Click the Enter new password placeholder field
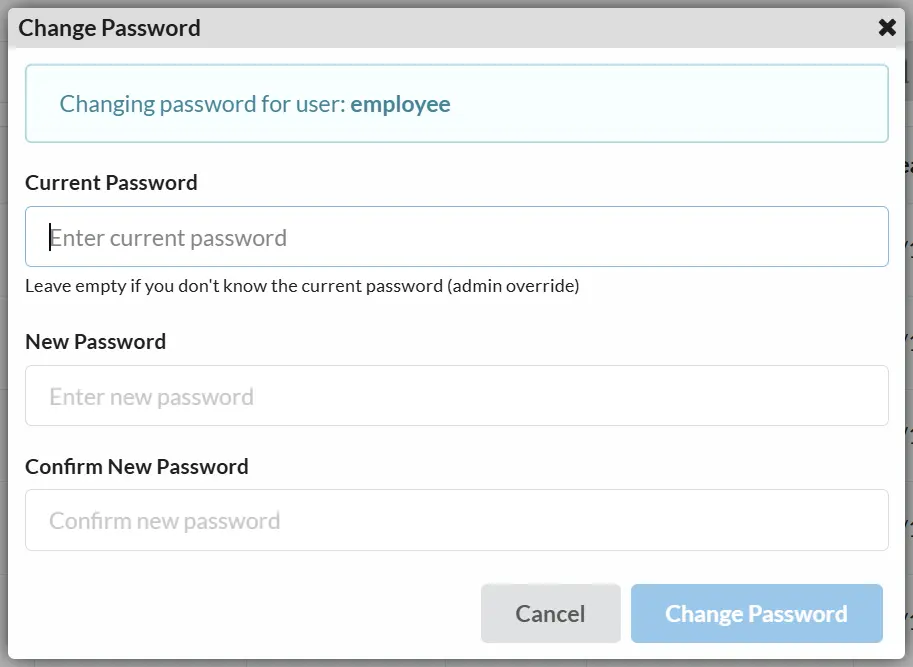Viewport: 913px width, 667px height. (456, 395)
